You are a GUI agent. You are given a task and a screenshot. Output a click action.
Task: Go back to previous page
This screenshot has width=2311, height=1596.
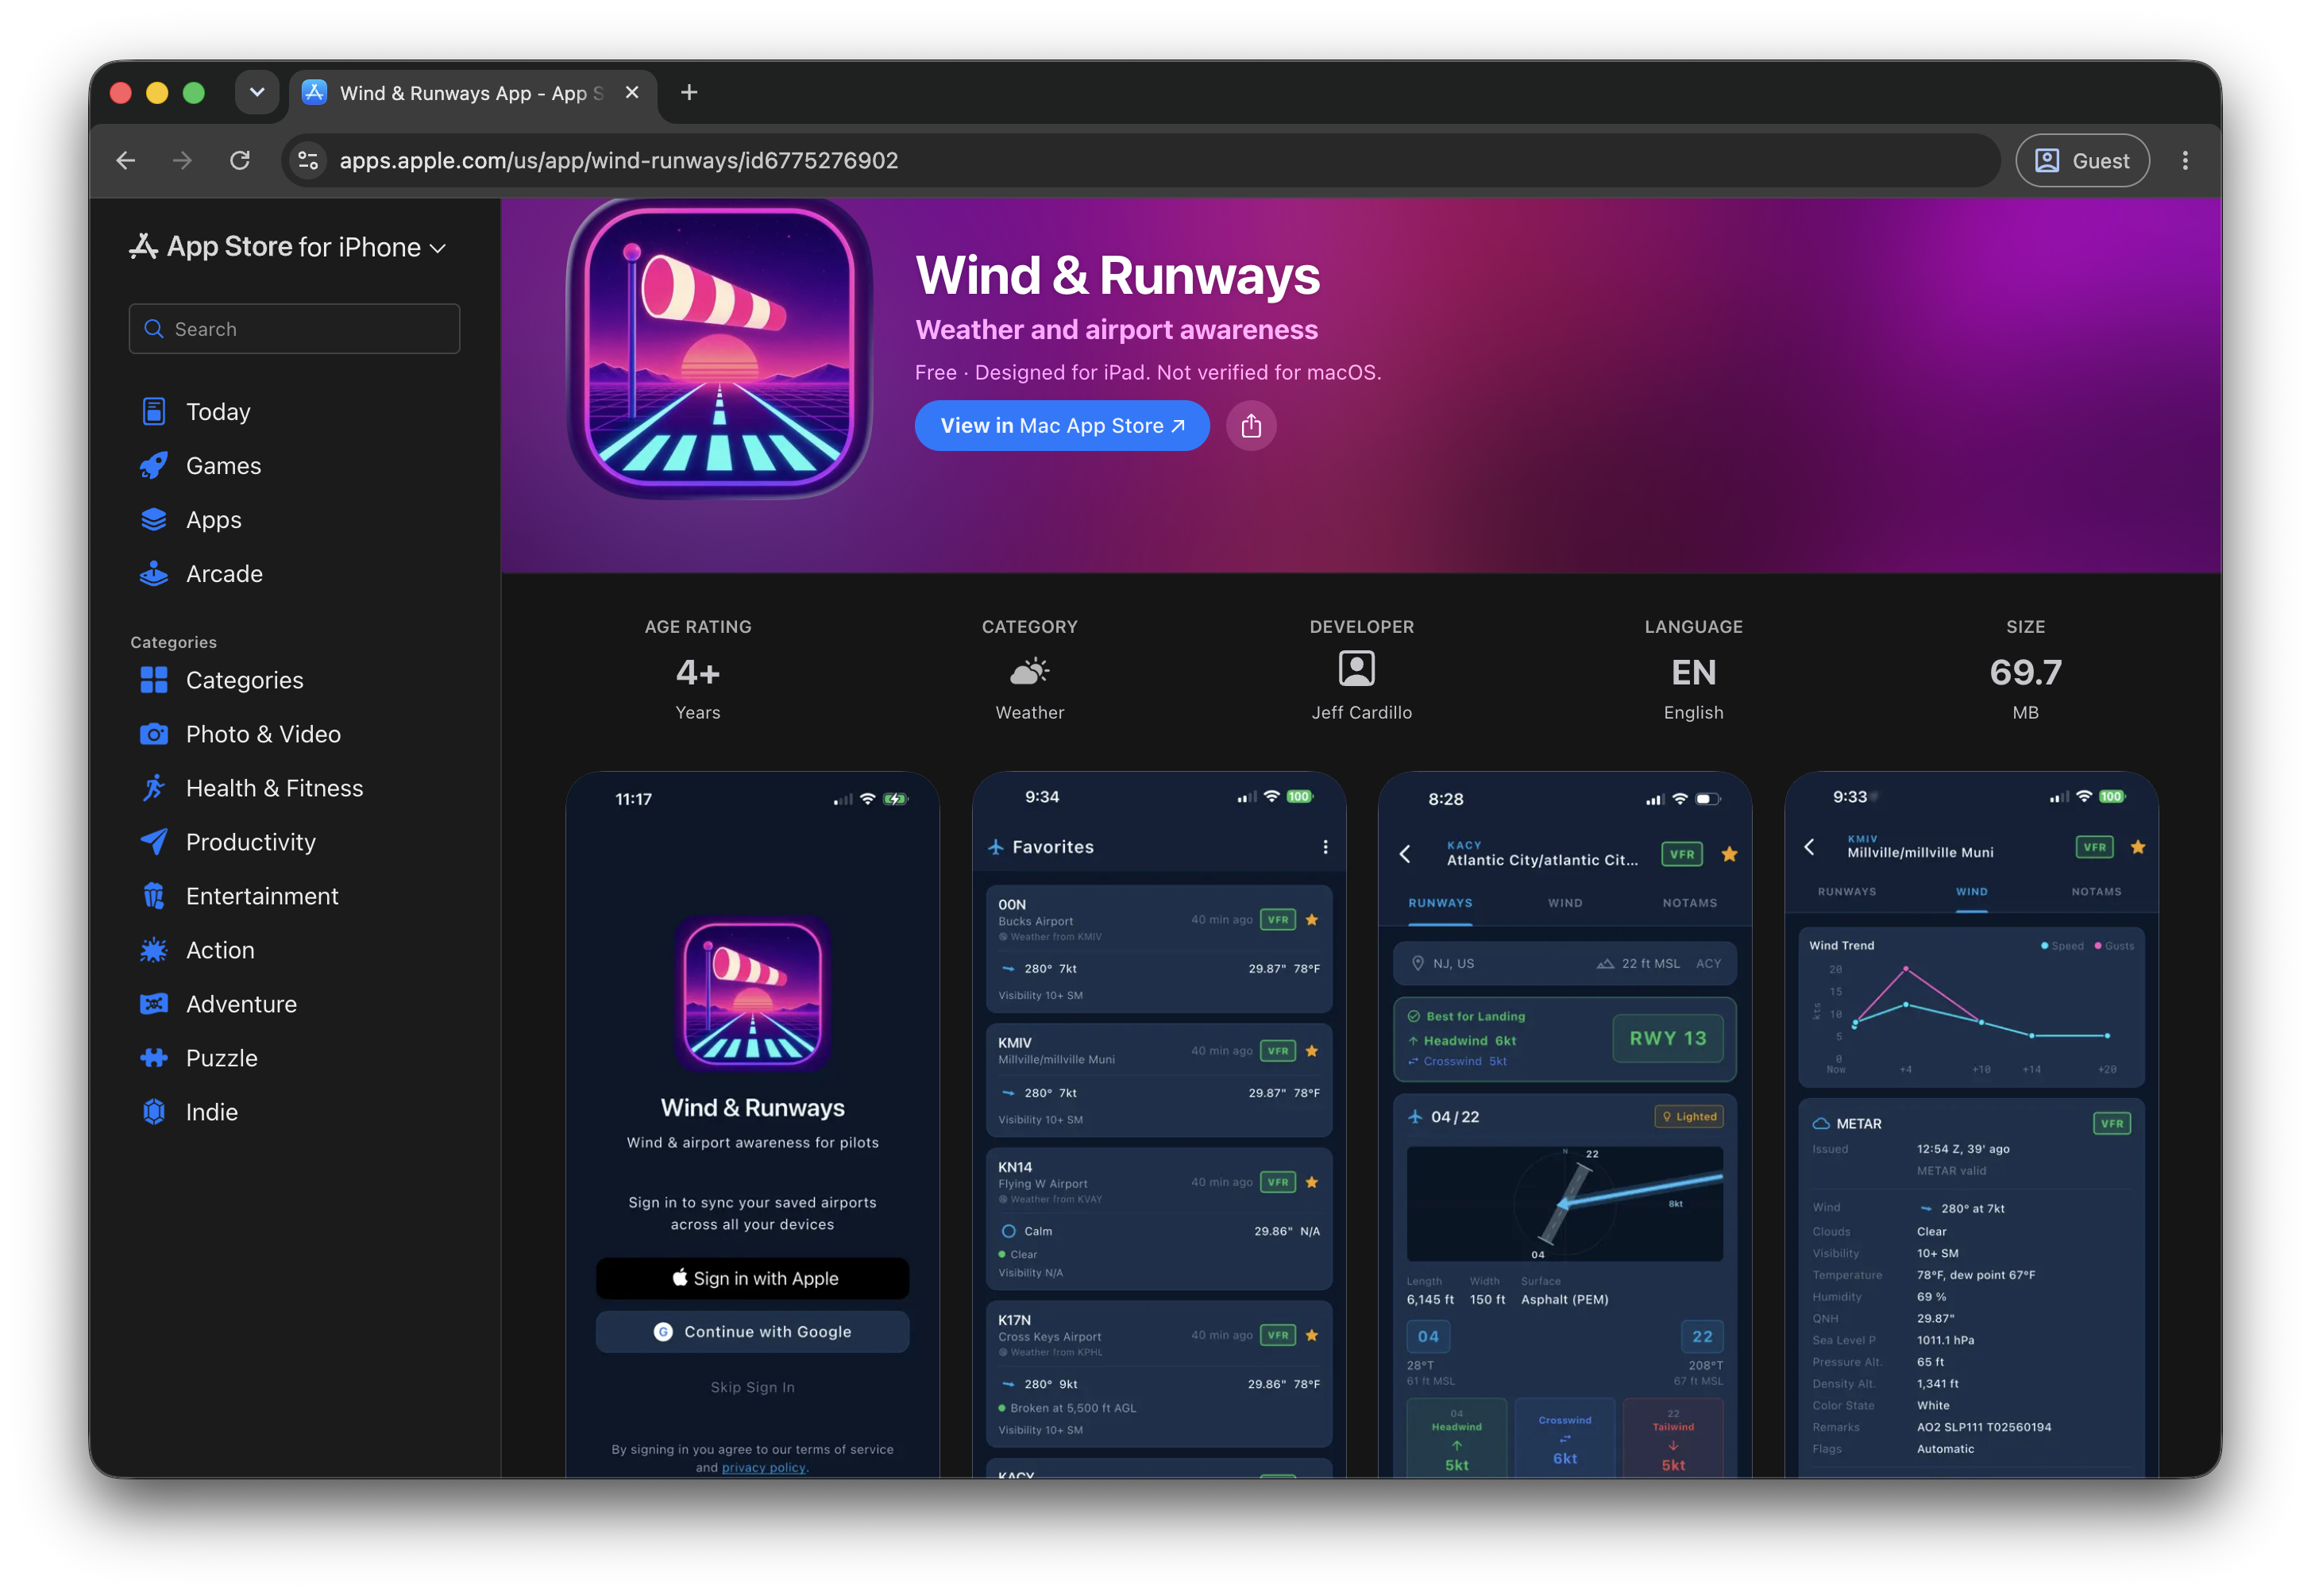coord(126,160)
